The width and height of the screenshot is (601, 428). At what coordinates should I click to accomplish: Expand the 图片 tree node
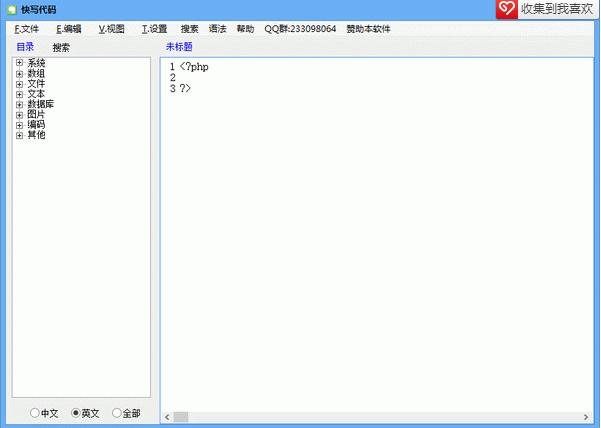(20, 114)
